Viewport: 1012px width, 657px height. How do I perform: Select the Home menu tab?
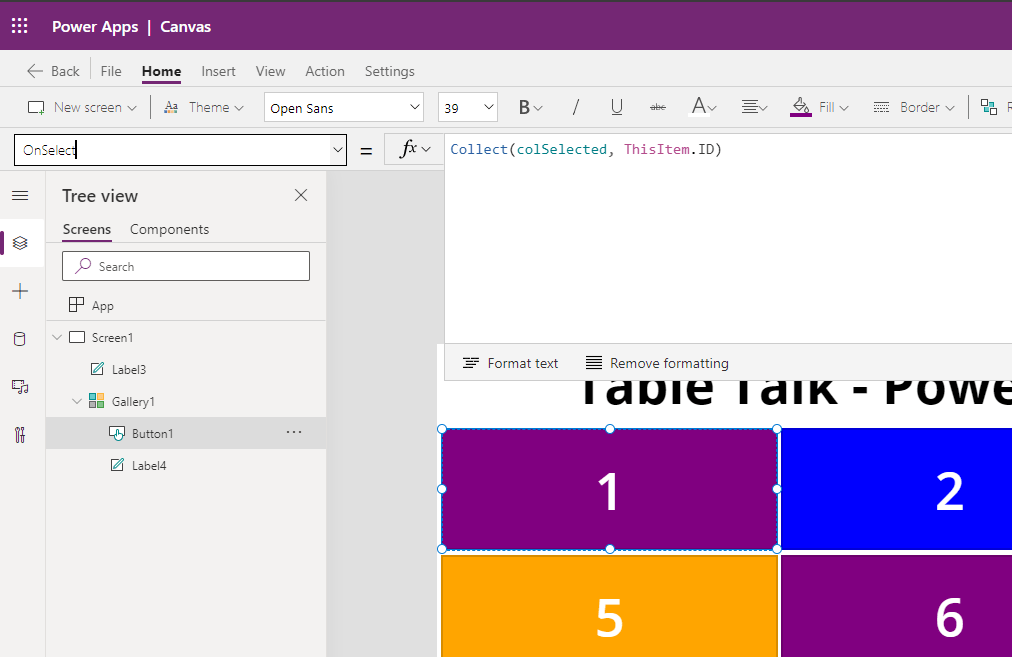click(x=161, y=71)
